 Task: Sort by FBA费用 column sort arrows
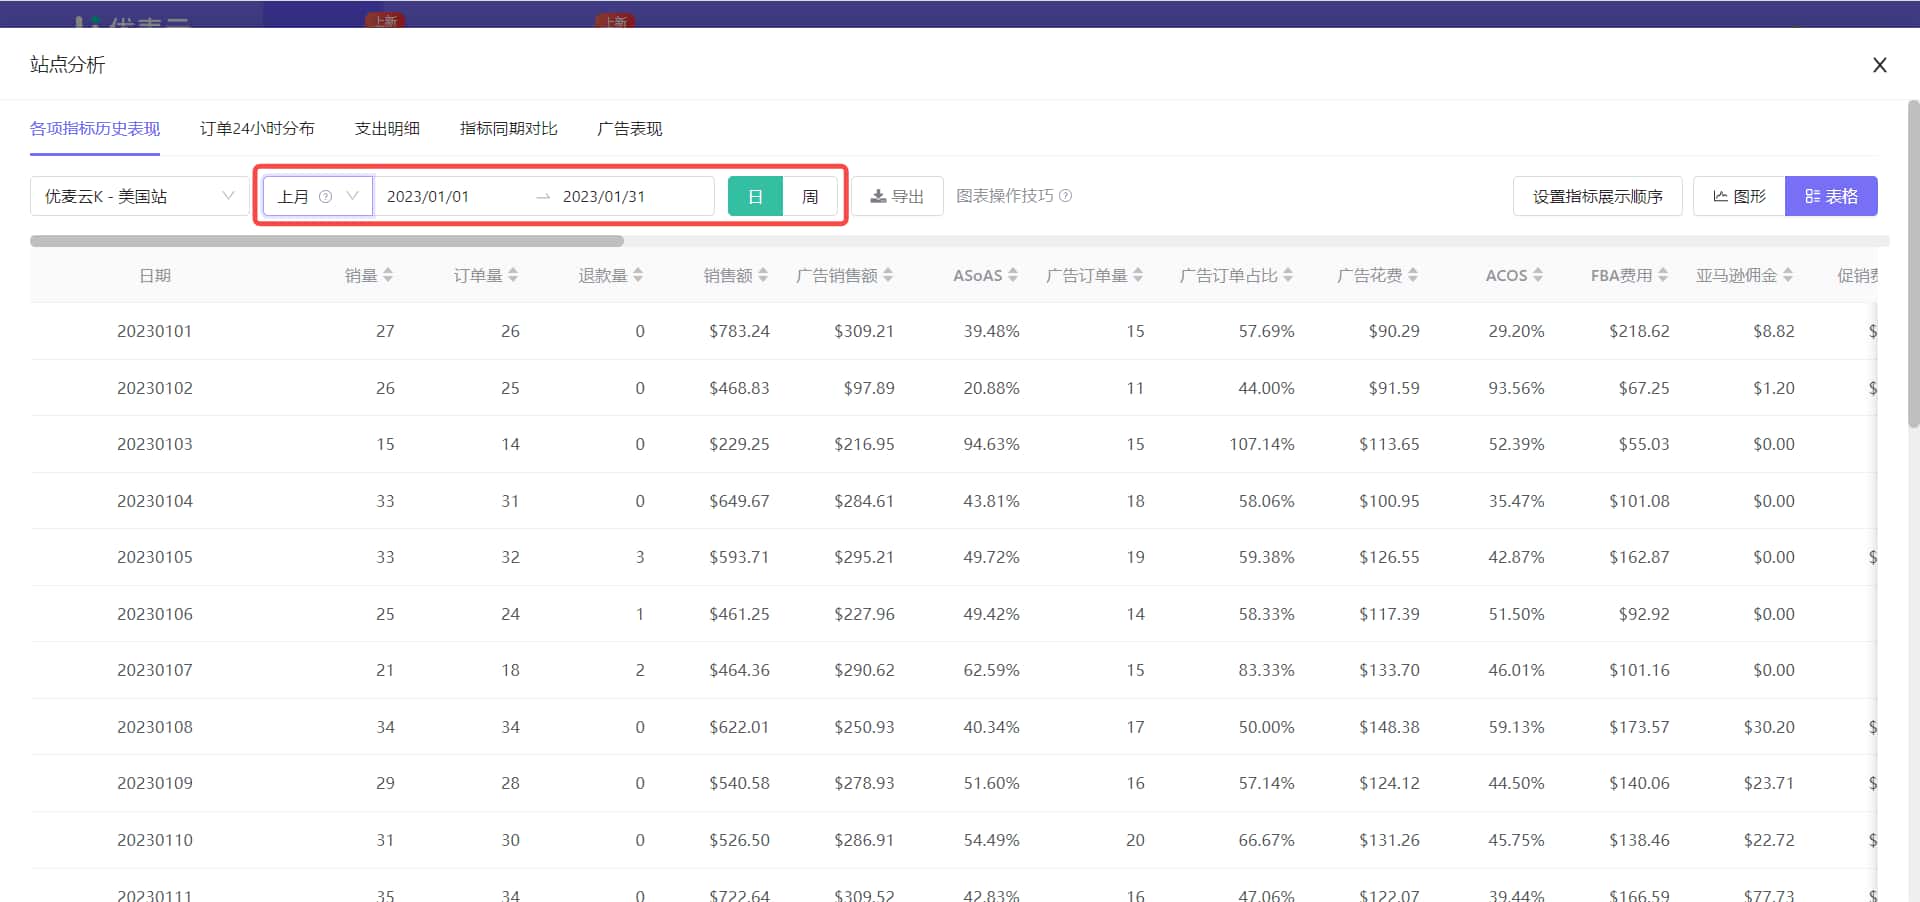(1663, 275)
